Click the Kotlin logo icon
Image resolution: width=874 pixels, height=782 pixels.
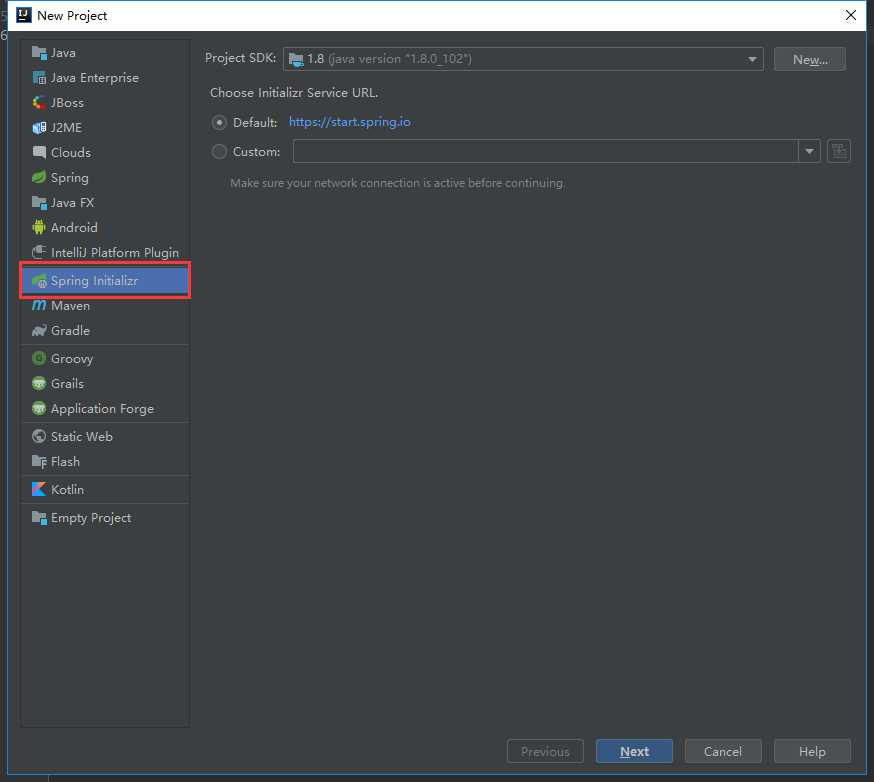coord(39,489)
